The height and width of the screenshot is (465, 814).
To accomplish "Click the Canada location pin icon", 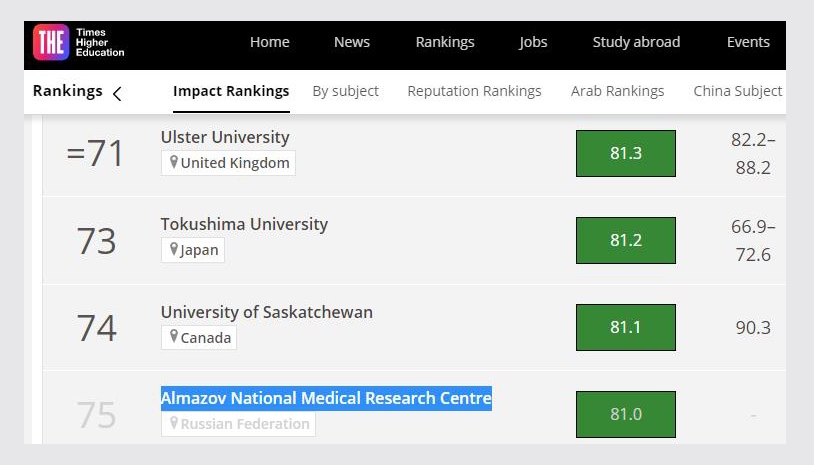I will [x=173, y=337].
